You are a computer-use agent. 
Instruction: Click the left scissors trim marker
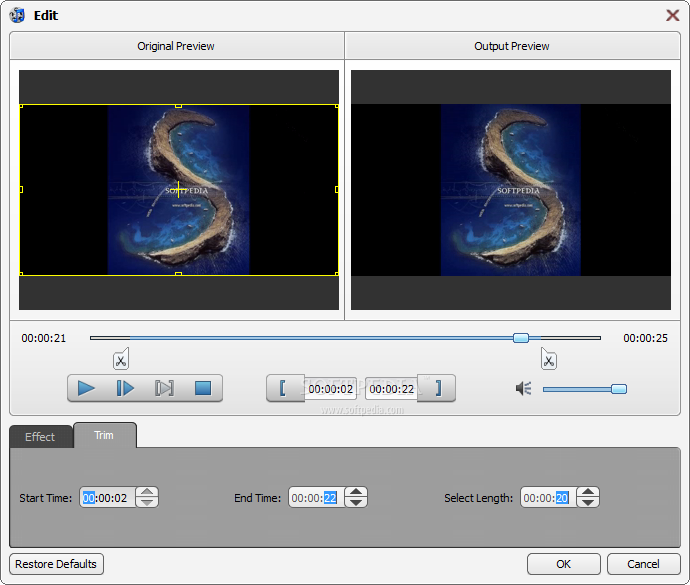click(121, 359)
